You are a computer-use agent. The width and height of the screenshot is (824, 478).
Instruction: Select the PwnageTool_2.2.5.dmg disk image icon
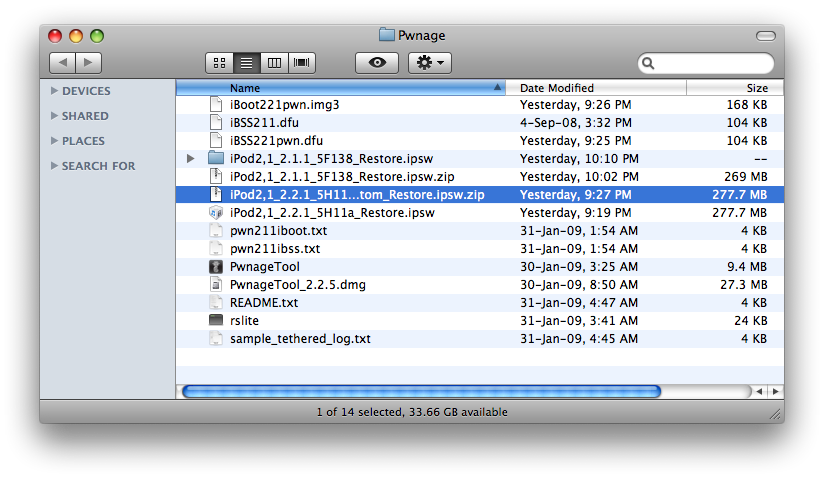(x=216, y=285)
